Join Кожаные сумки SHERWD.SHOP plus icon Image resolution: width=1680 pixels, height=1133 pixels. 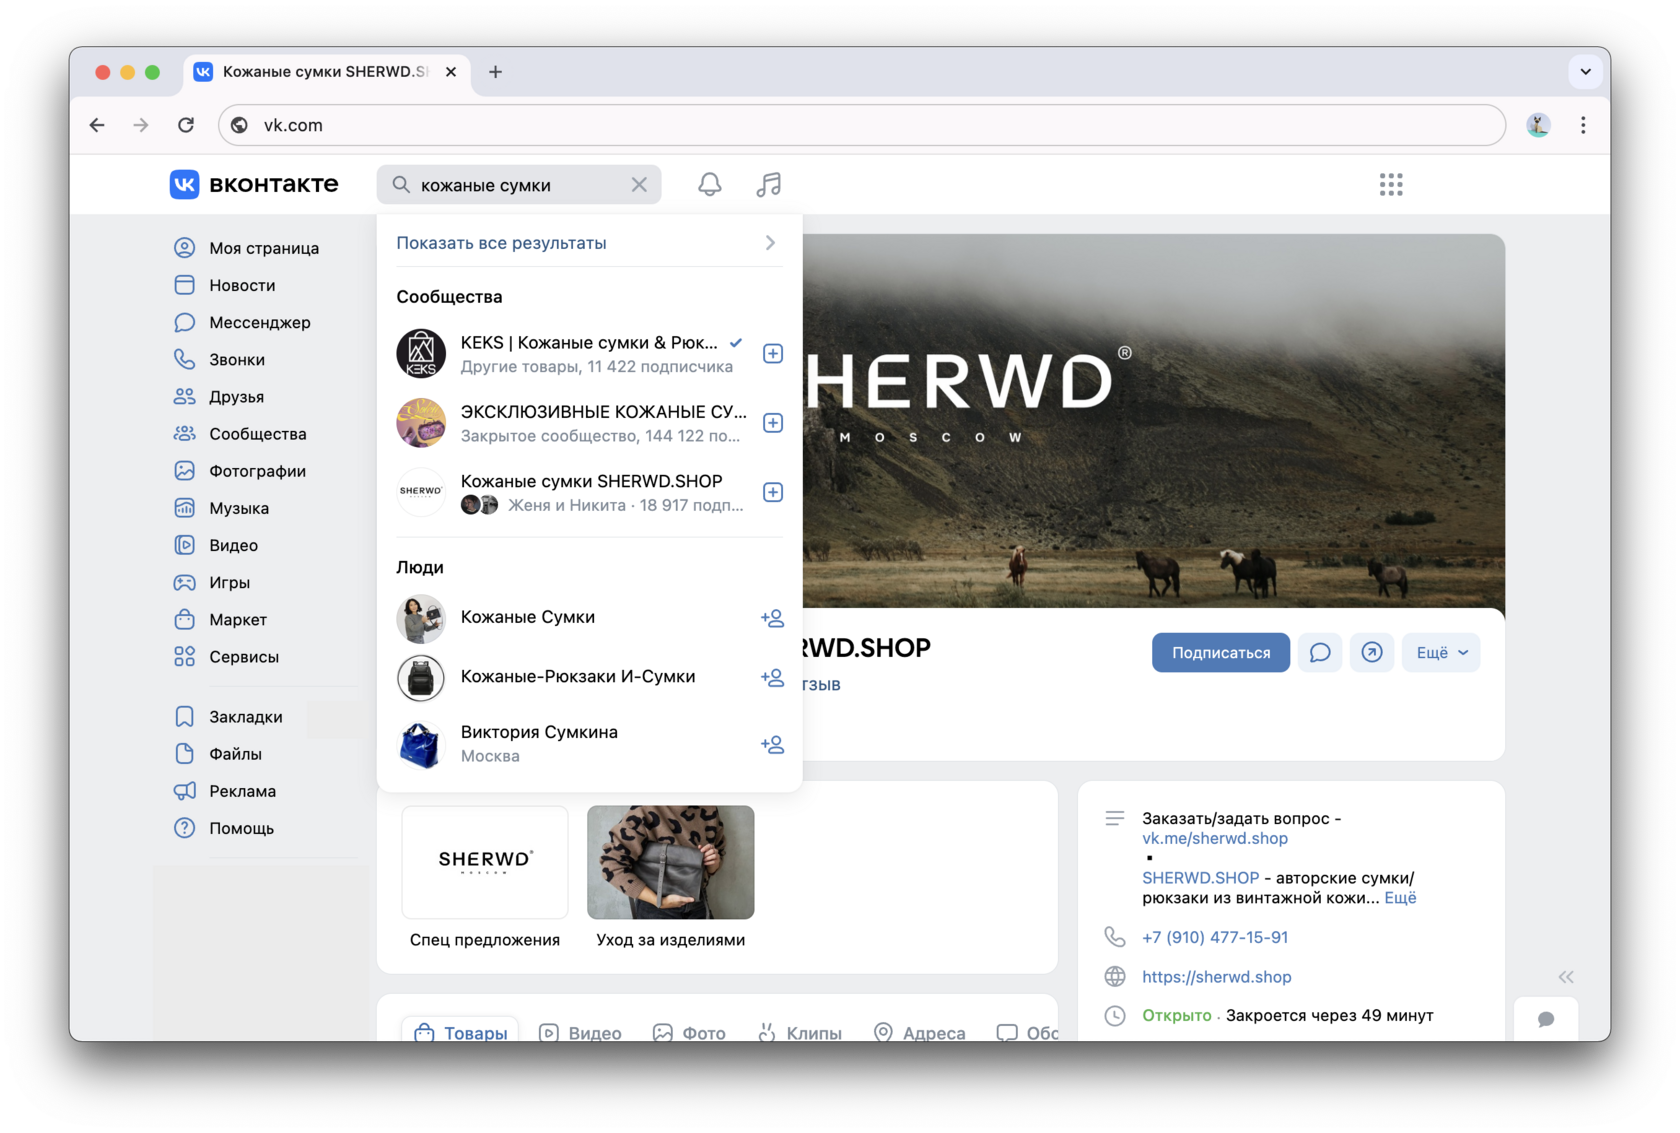pyautogui.click(x=772, y=492)
